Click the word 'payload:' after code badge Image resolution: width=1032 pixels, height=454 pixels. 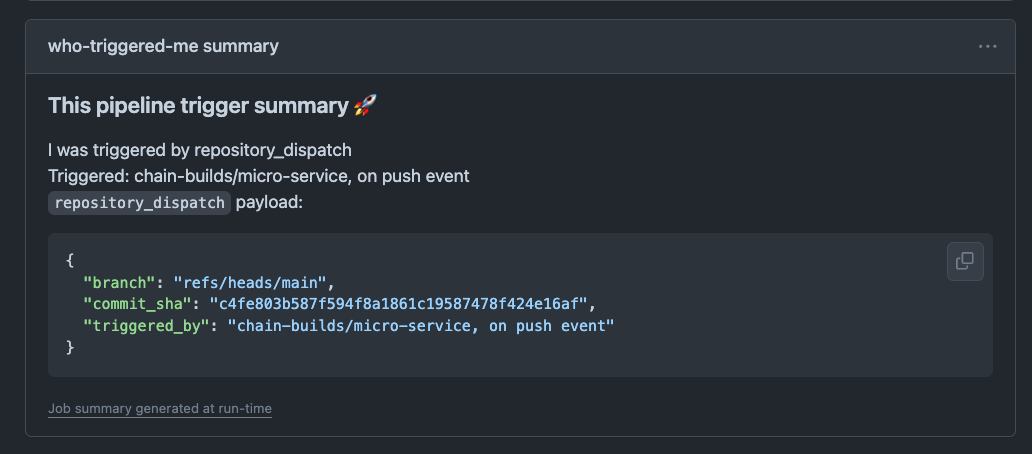click(x=268, y=202)
